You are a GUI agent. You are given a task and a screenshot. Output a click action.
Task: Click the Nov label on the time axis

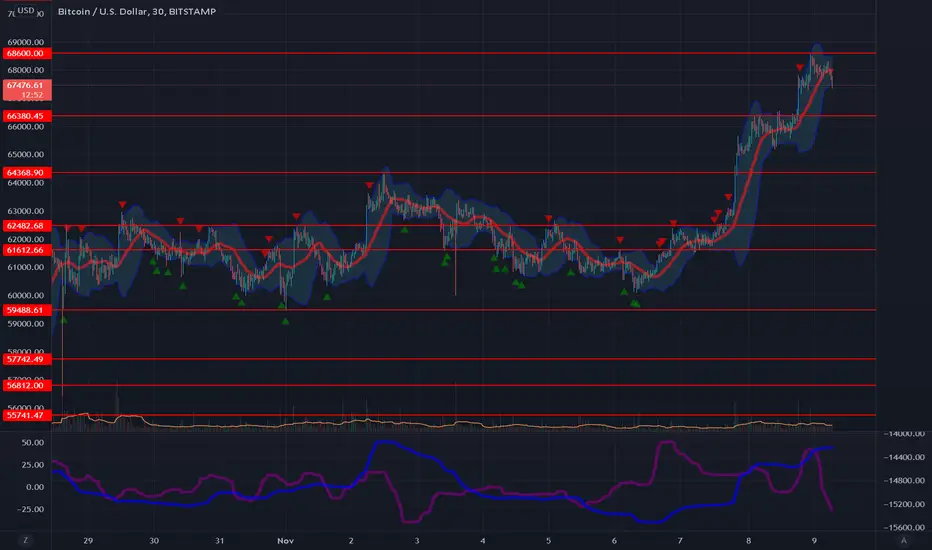point(285,540)
